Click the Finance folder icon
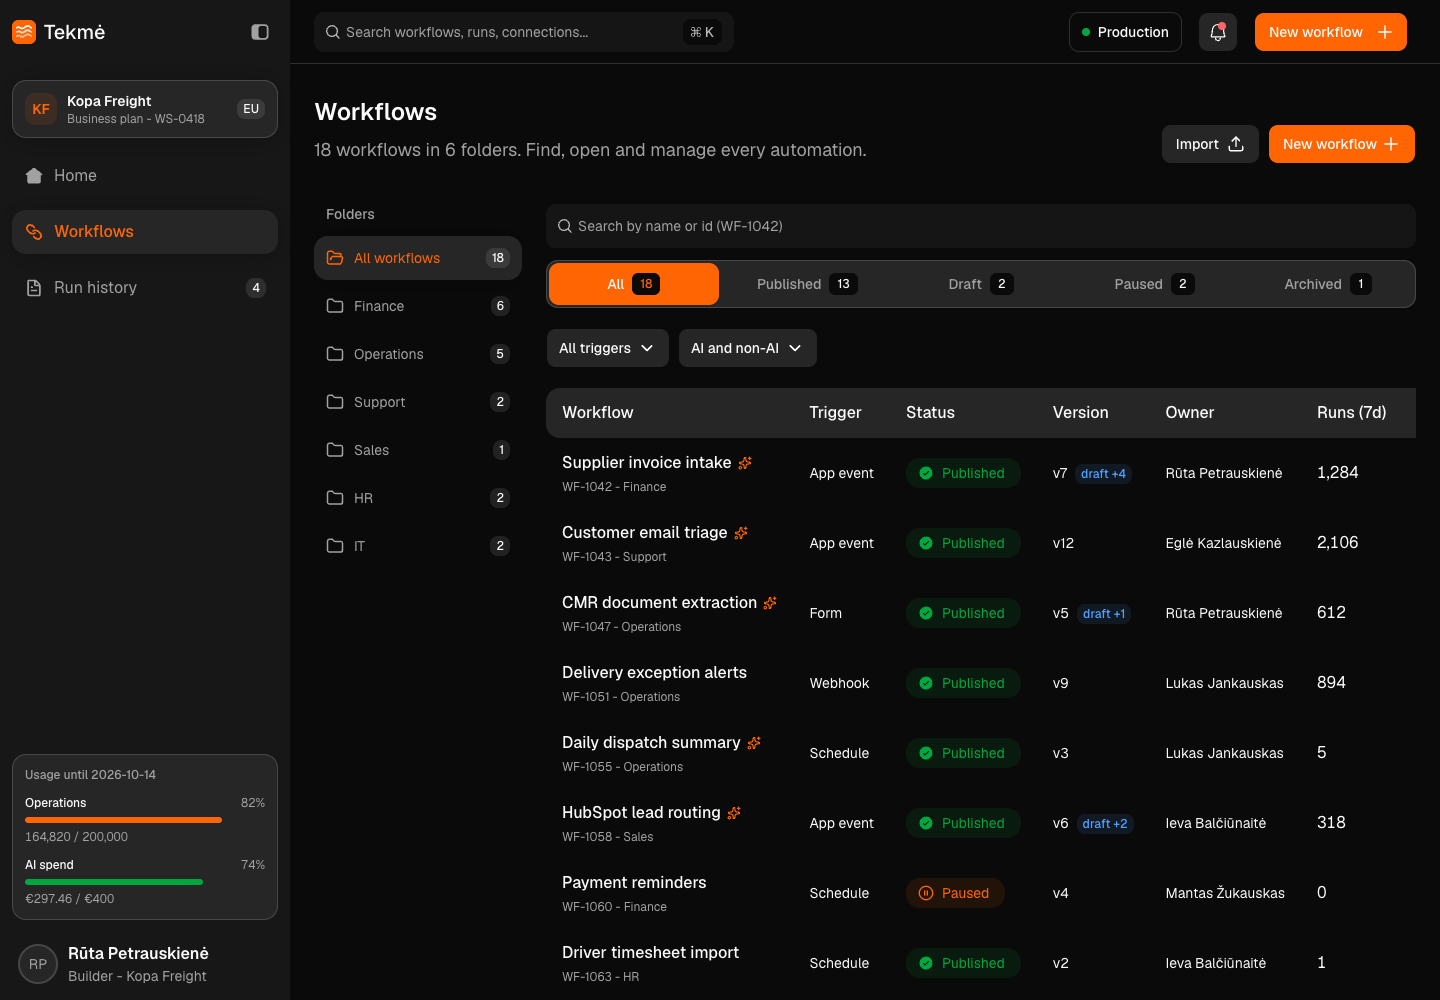Viewport: 1440px width, 1000px height. click(x=335, y=306)
